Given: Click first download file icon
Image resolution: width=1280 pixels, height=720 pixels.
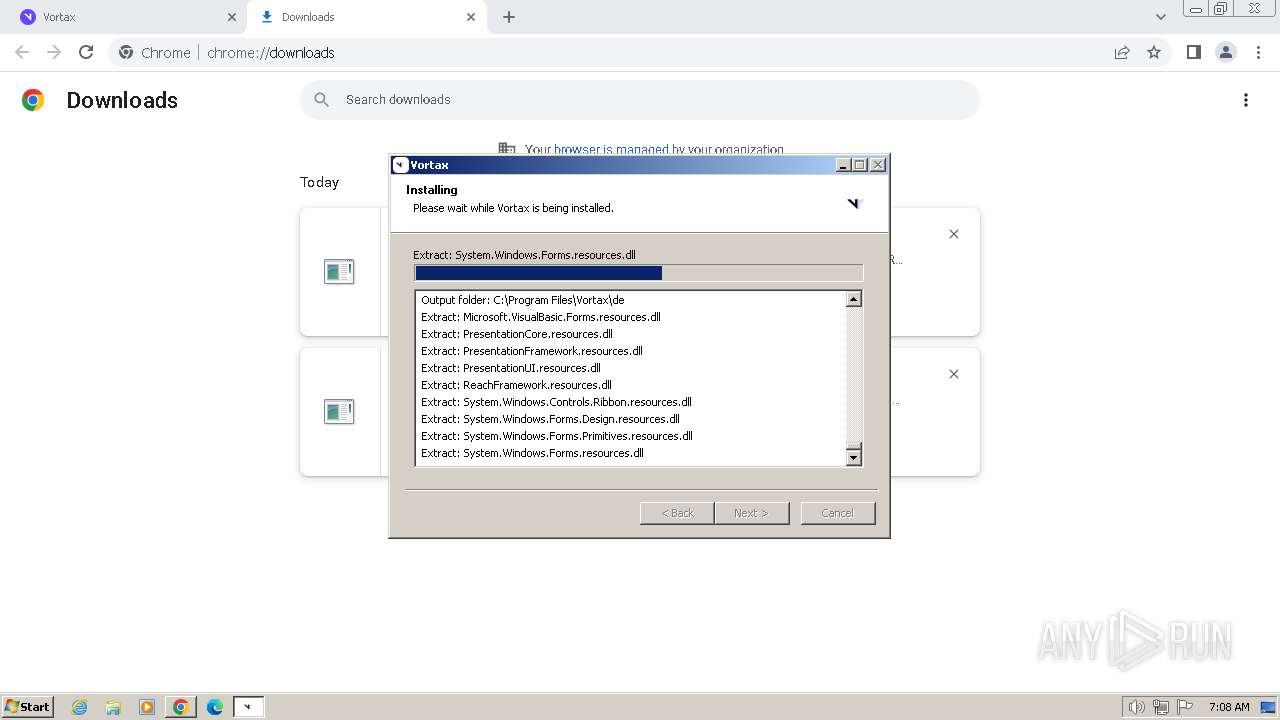Looking at the screenshot, I should click(339, 271).
